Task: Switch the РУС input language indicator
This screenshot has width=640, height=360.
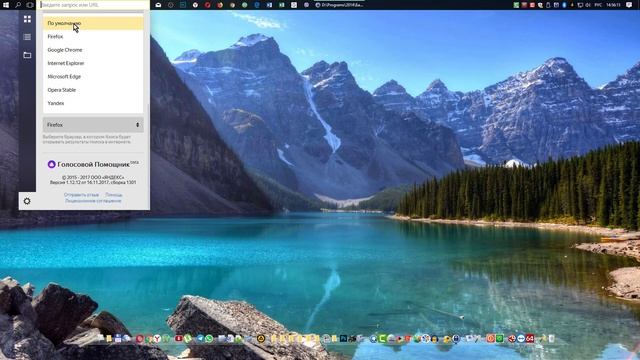Action: 598,5
